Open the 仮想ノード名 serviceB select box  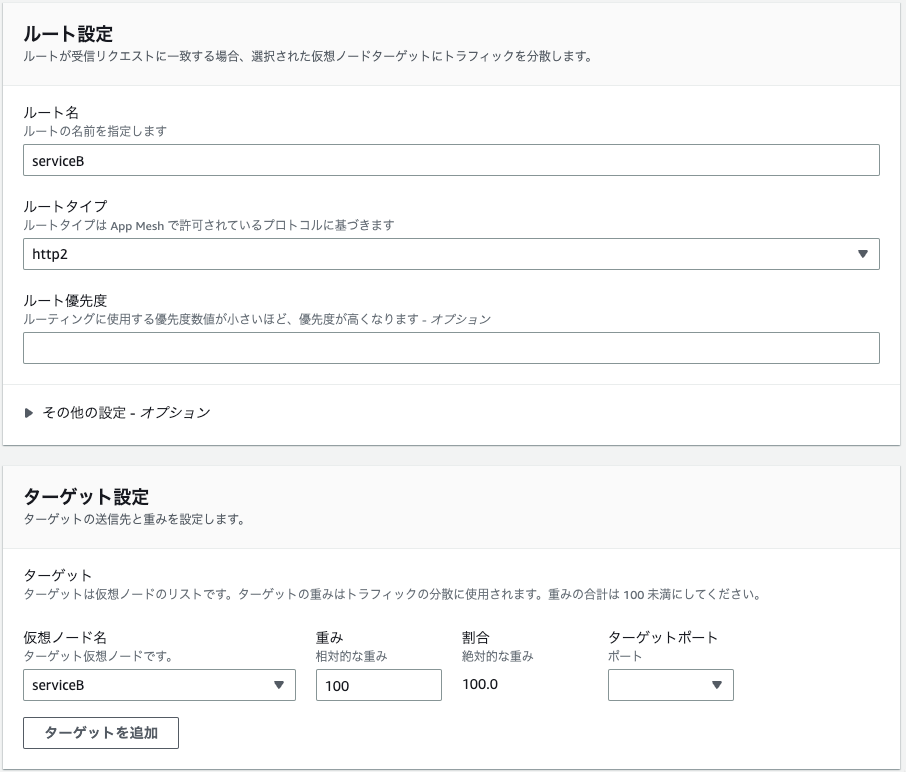(159, 685)
